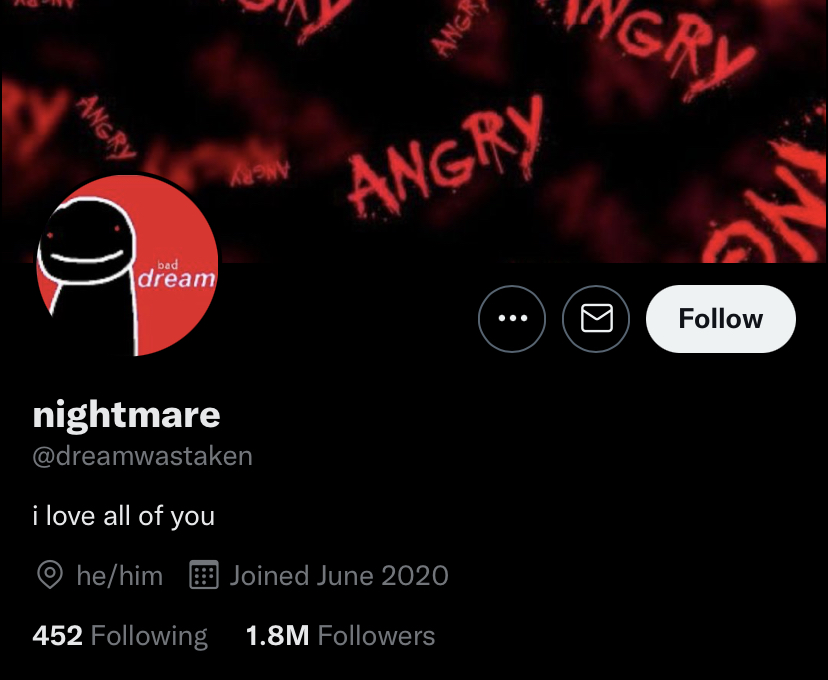The height and width of the screenshot is (680, 828).
Task: Click the location pin icon
Action: pyautogui.click(x=50, y=575)
